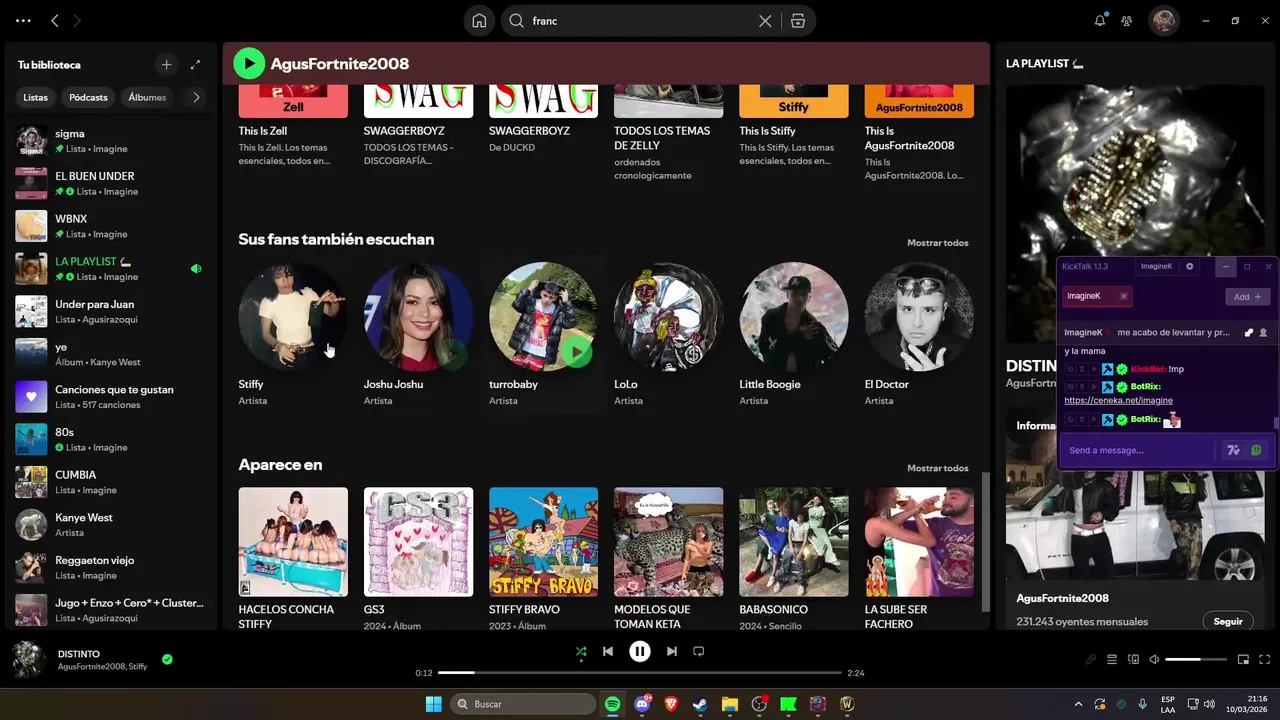This screenshot has height=720, width=1280.
Task: Click Mostrar todos for Aparece en
Action: pos(937,468)
